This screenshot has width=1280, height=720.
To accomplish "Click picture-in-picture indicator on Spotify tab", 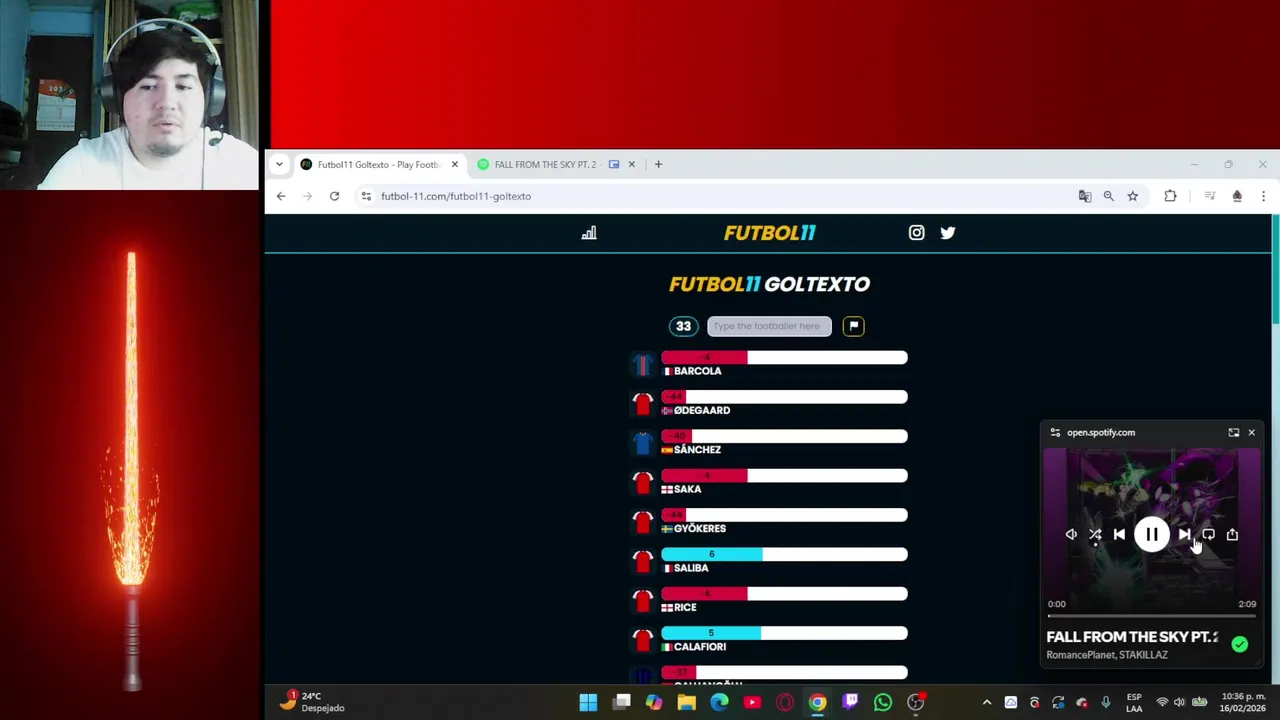I will click(614, 164).
